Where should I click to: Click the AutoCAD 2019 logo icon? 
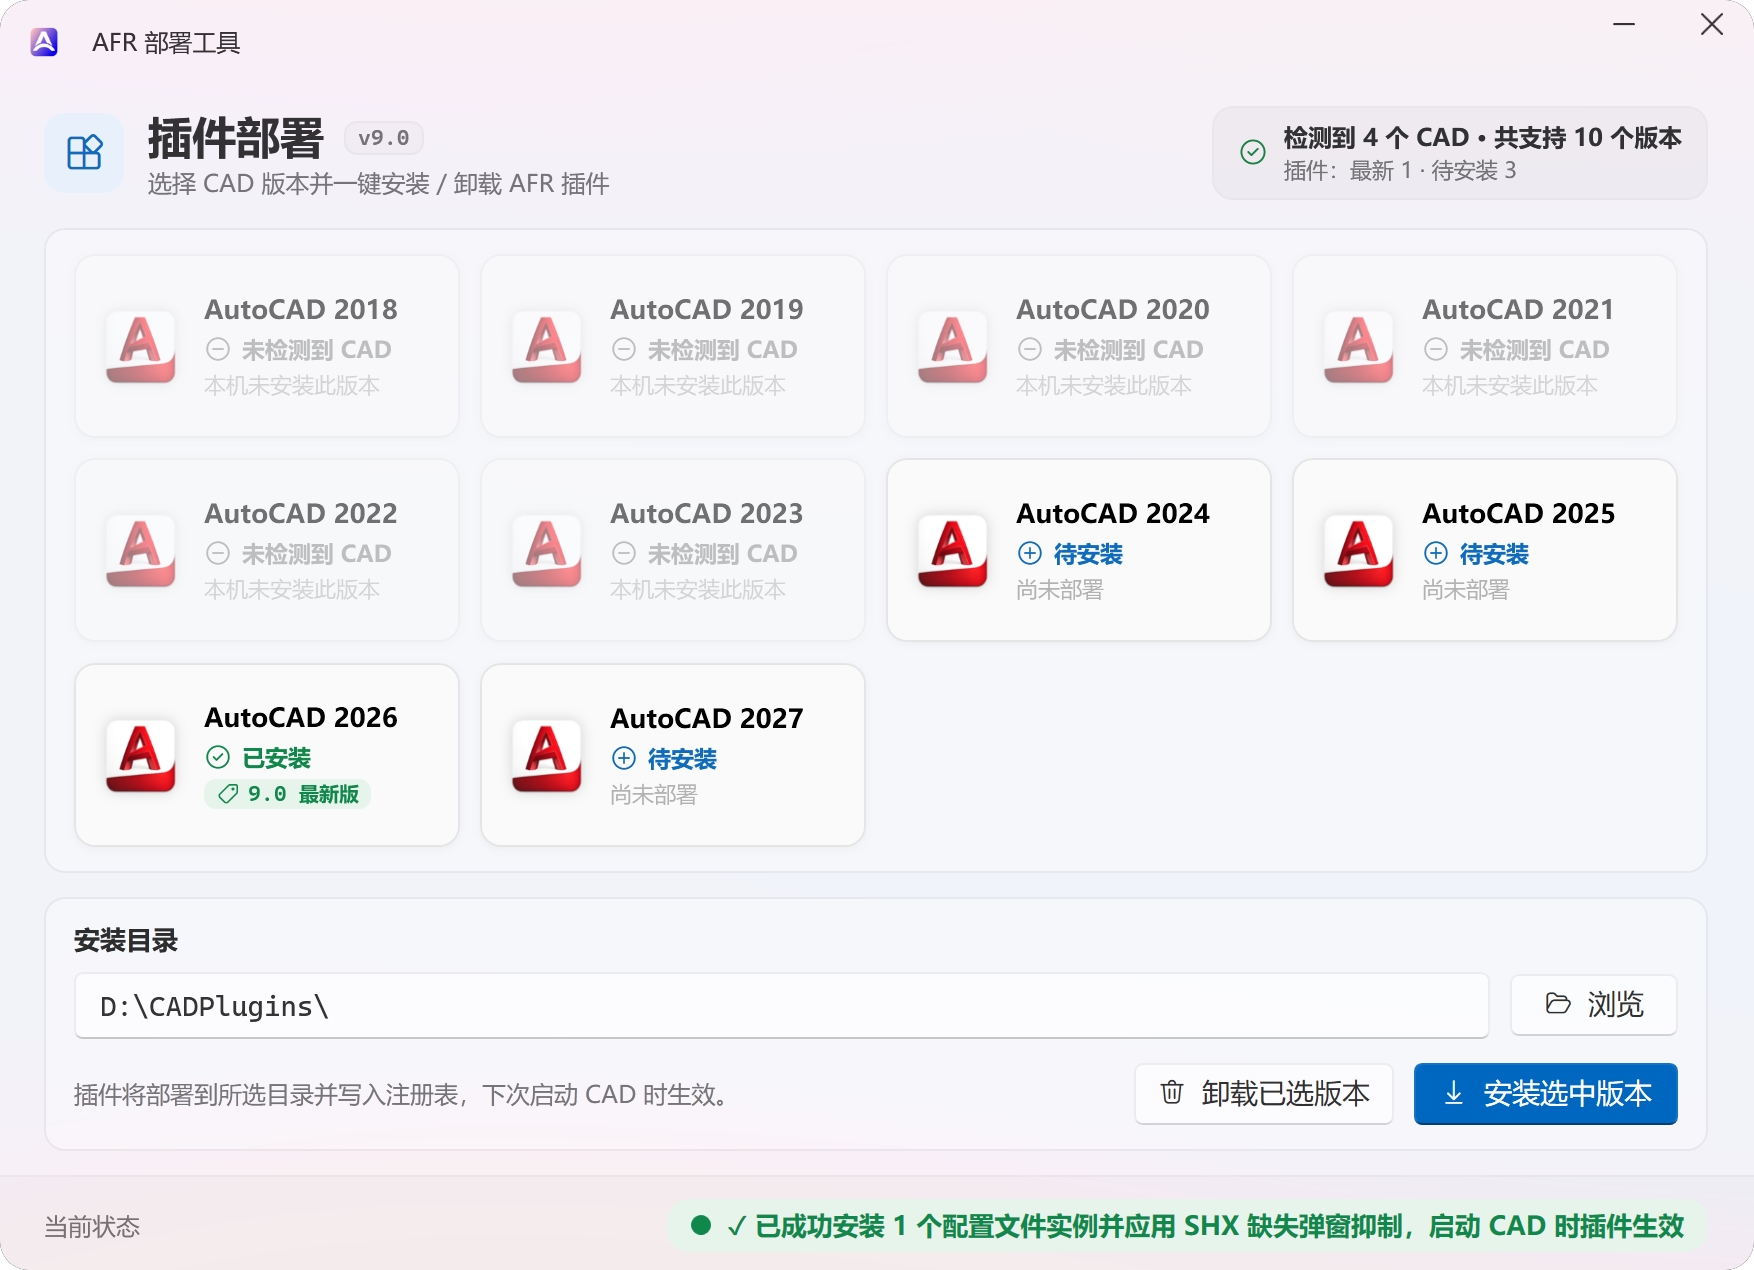[x=547, y=346]
